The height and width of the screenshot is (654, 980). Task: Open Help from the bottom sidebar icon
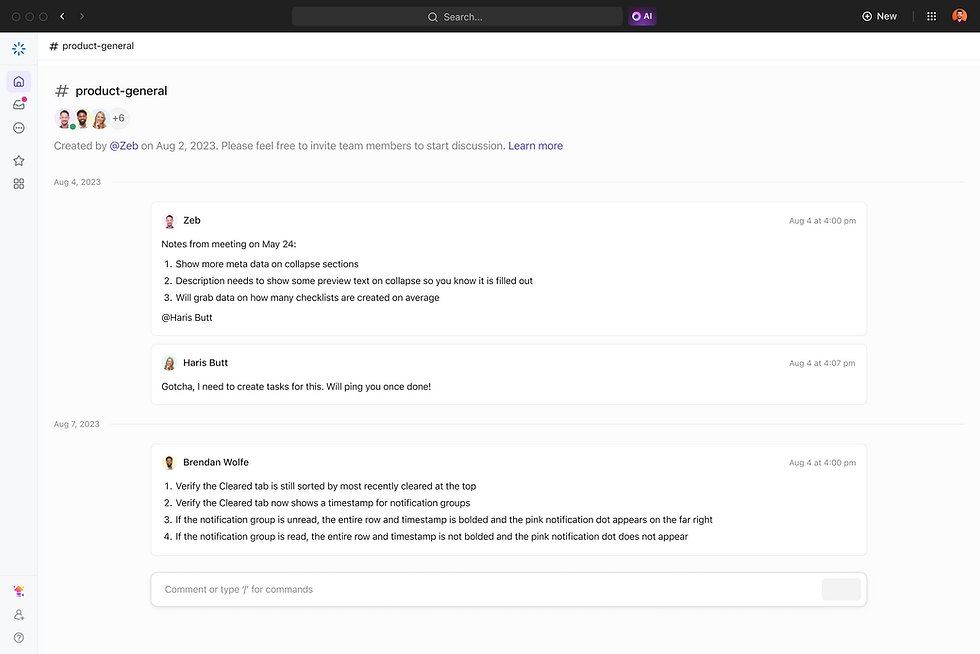point(18,637)
